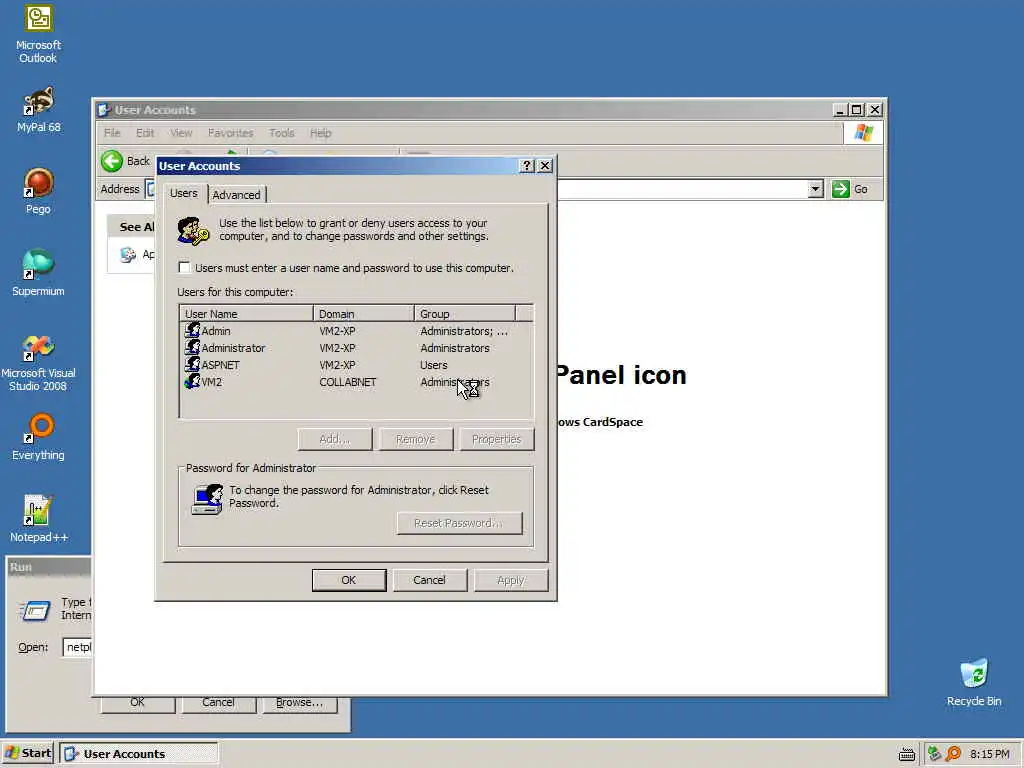
Task: Select the Users tab
Action: (x=184, y=193)
